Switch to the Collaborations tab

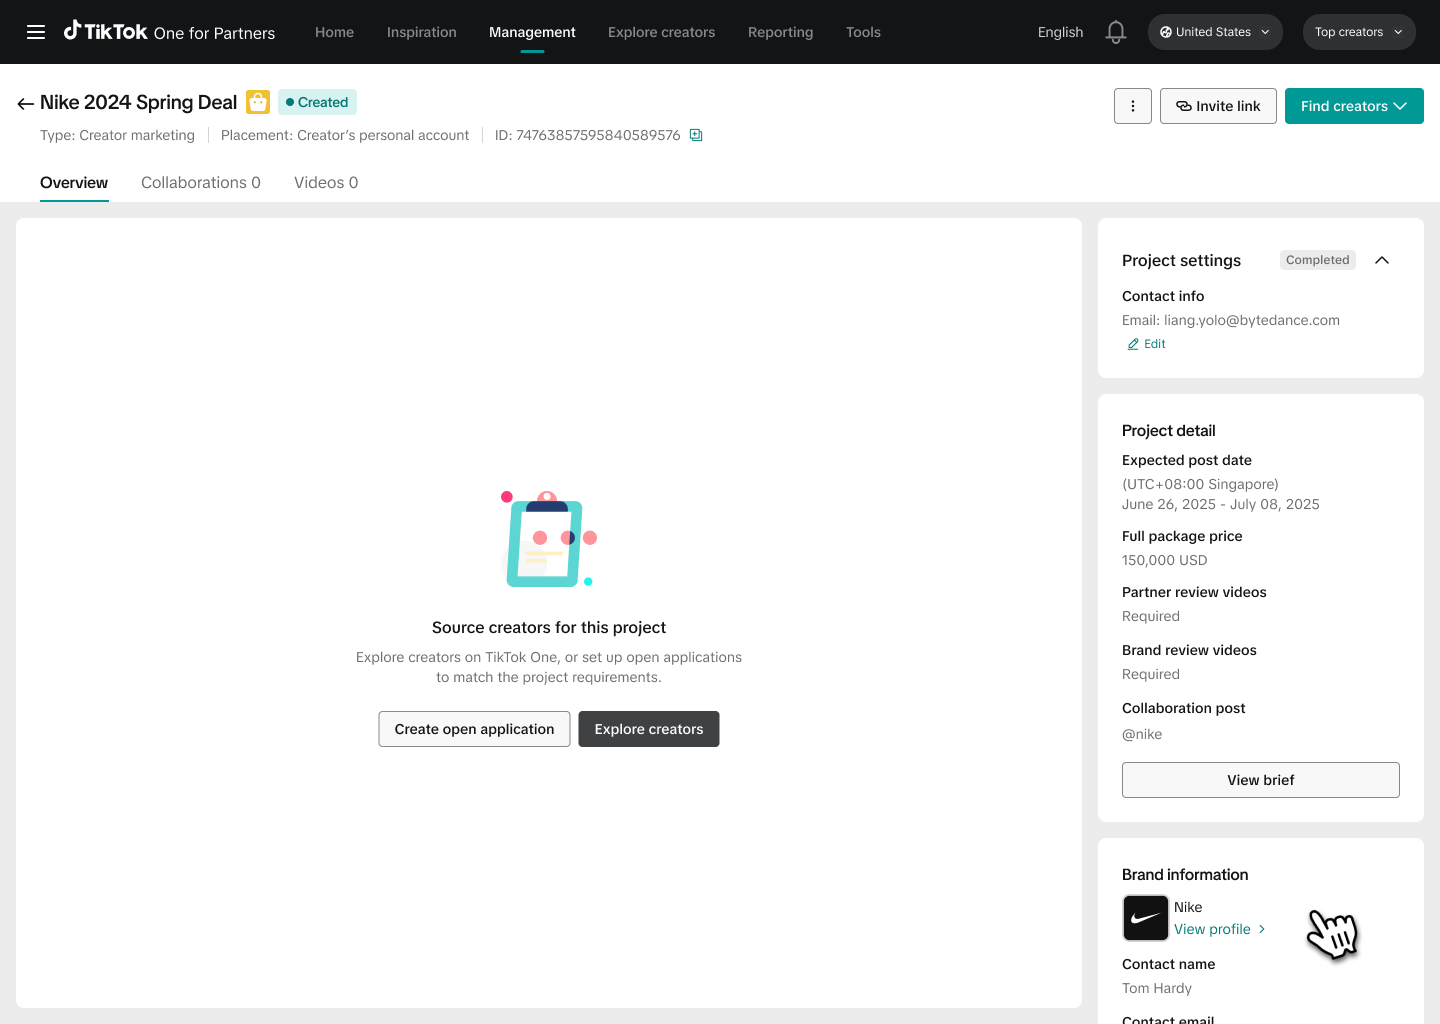coord(201,183)
